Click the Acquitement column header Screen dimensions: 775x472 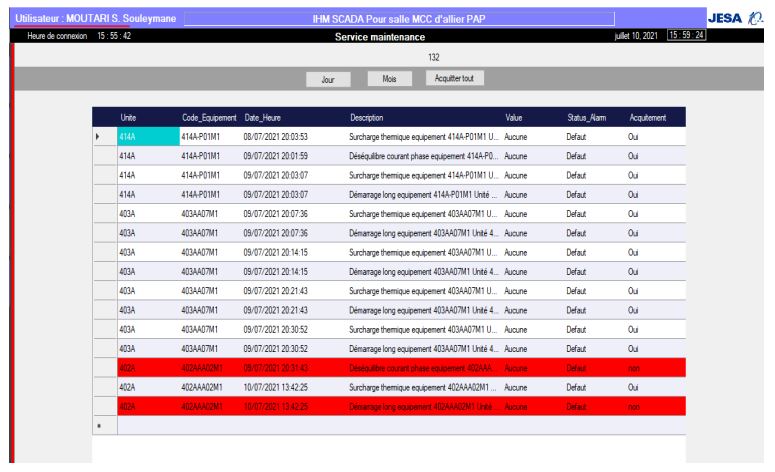648,117
